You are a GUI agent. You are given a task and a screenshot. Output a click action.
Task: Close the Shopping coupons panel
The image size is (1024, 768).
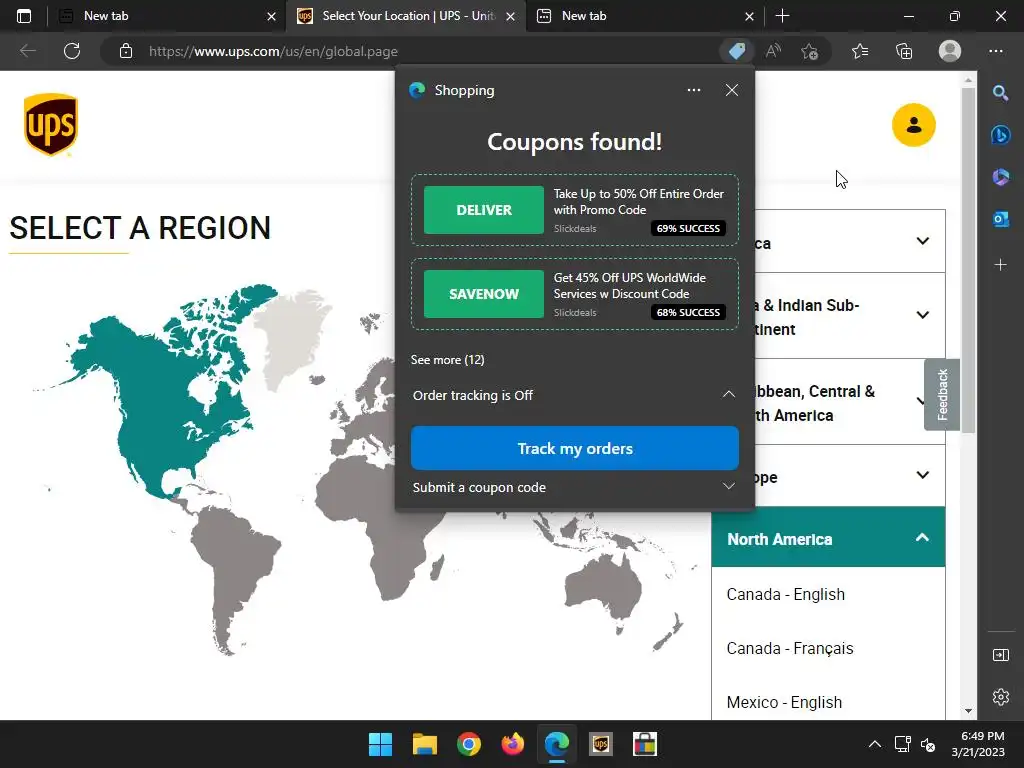732,90
